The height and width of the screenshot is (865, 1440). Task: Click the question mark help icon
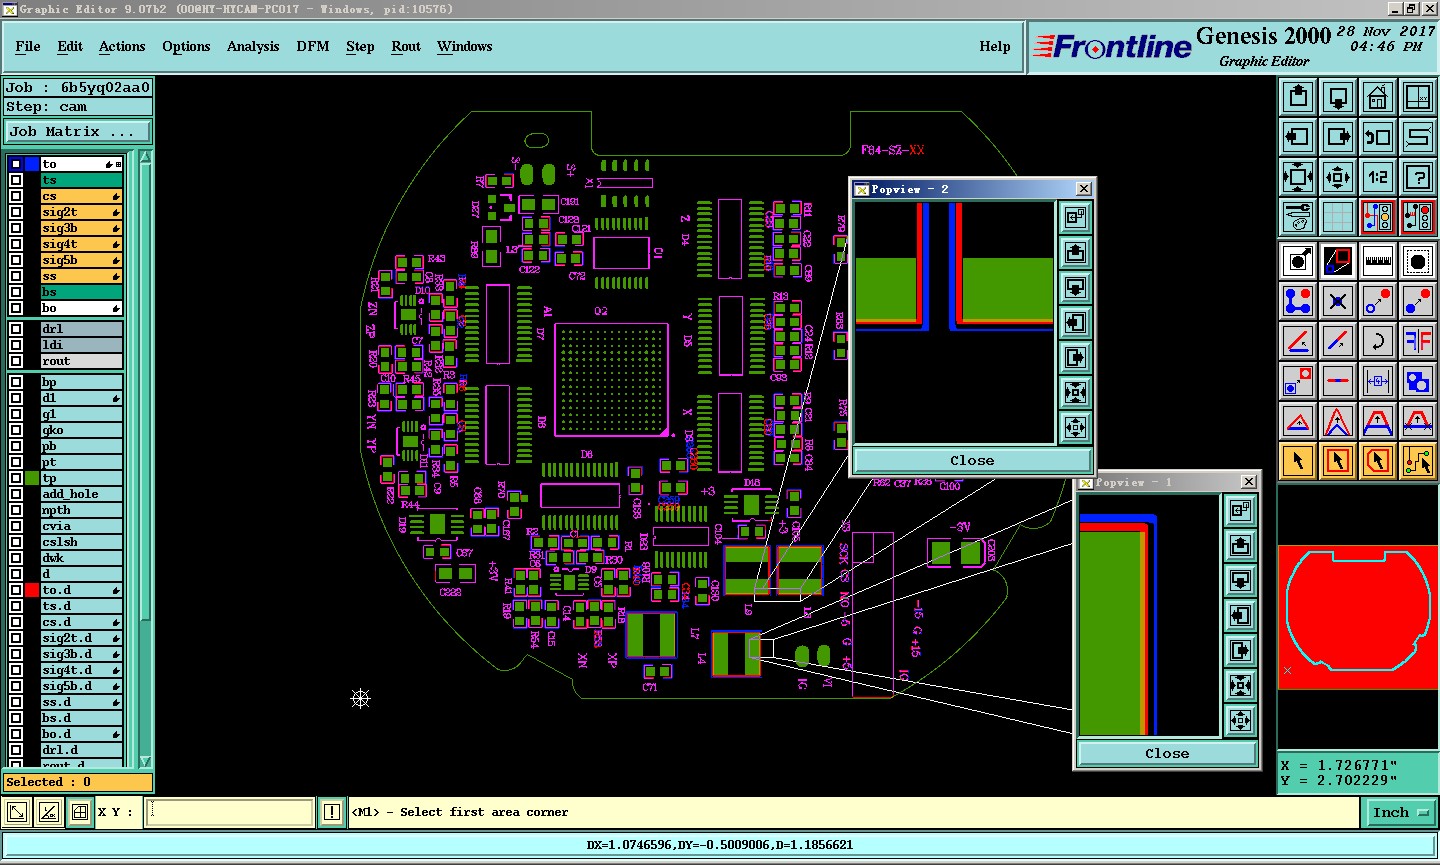[x=1418, y=177]
